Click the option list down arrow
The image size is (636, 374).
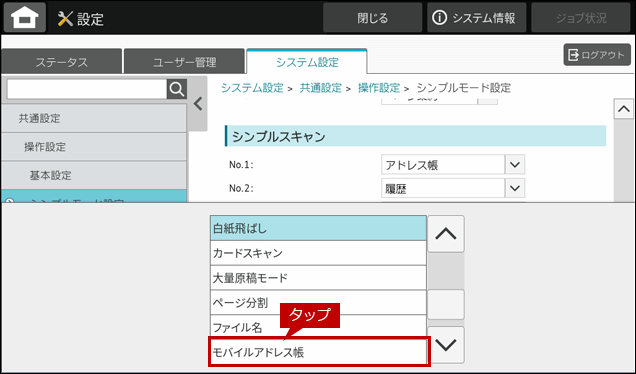click(x=446, y=345)
